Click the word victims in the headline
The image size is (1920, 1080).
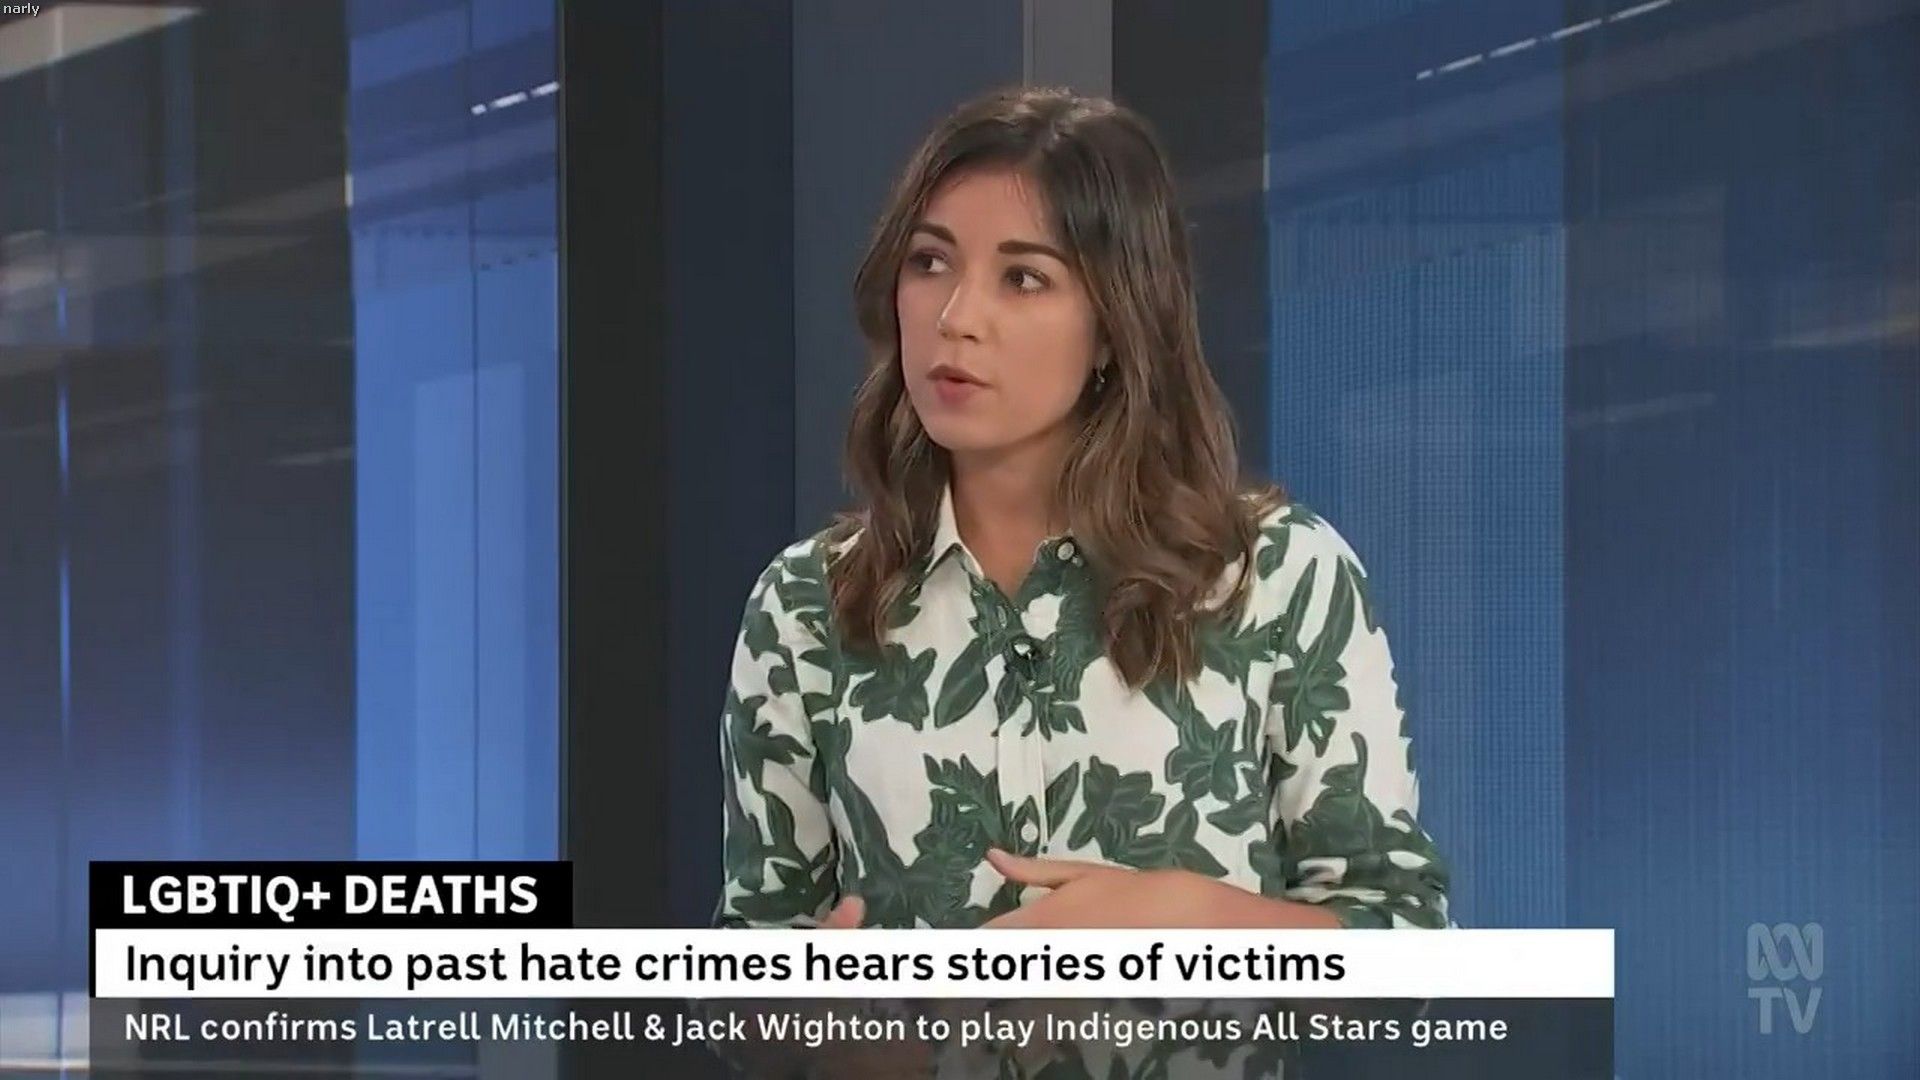click(1262, 964)
